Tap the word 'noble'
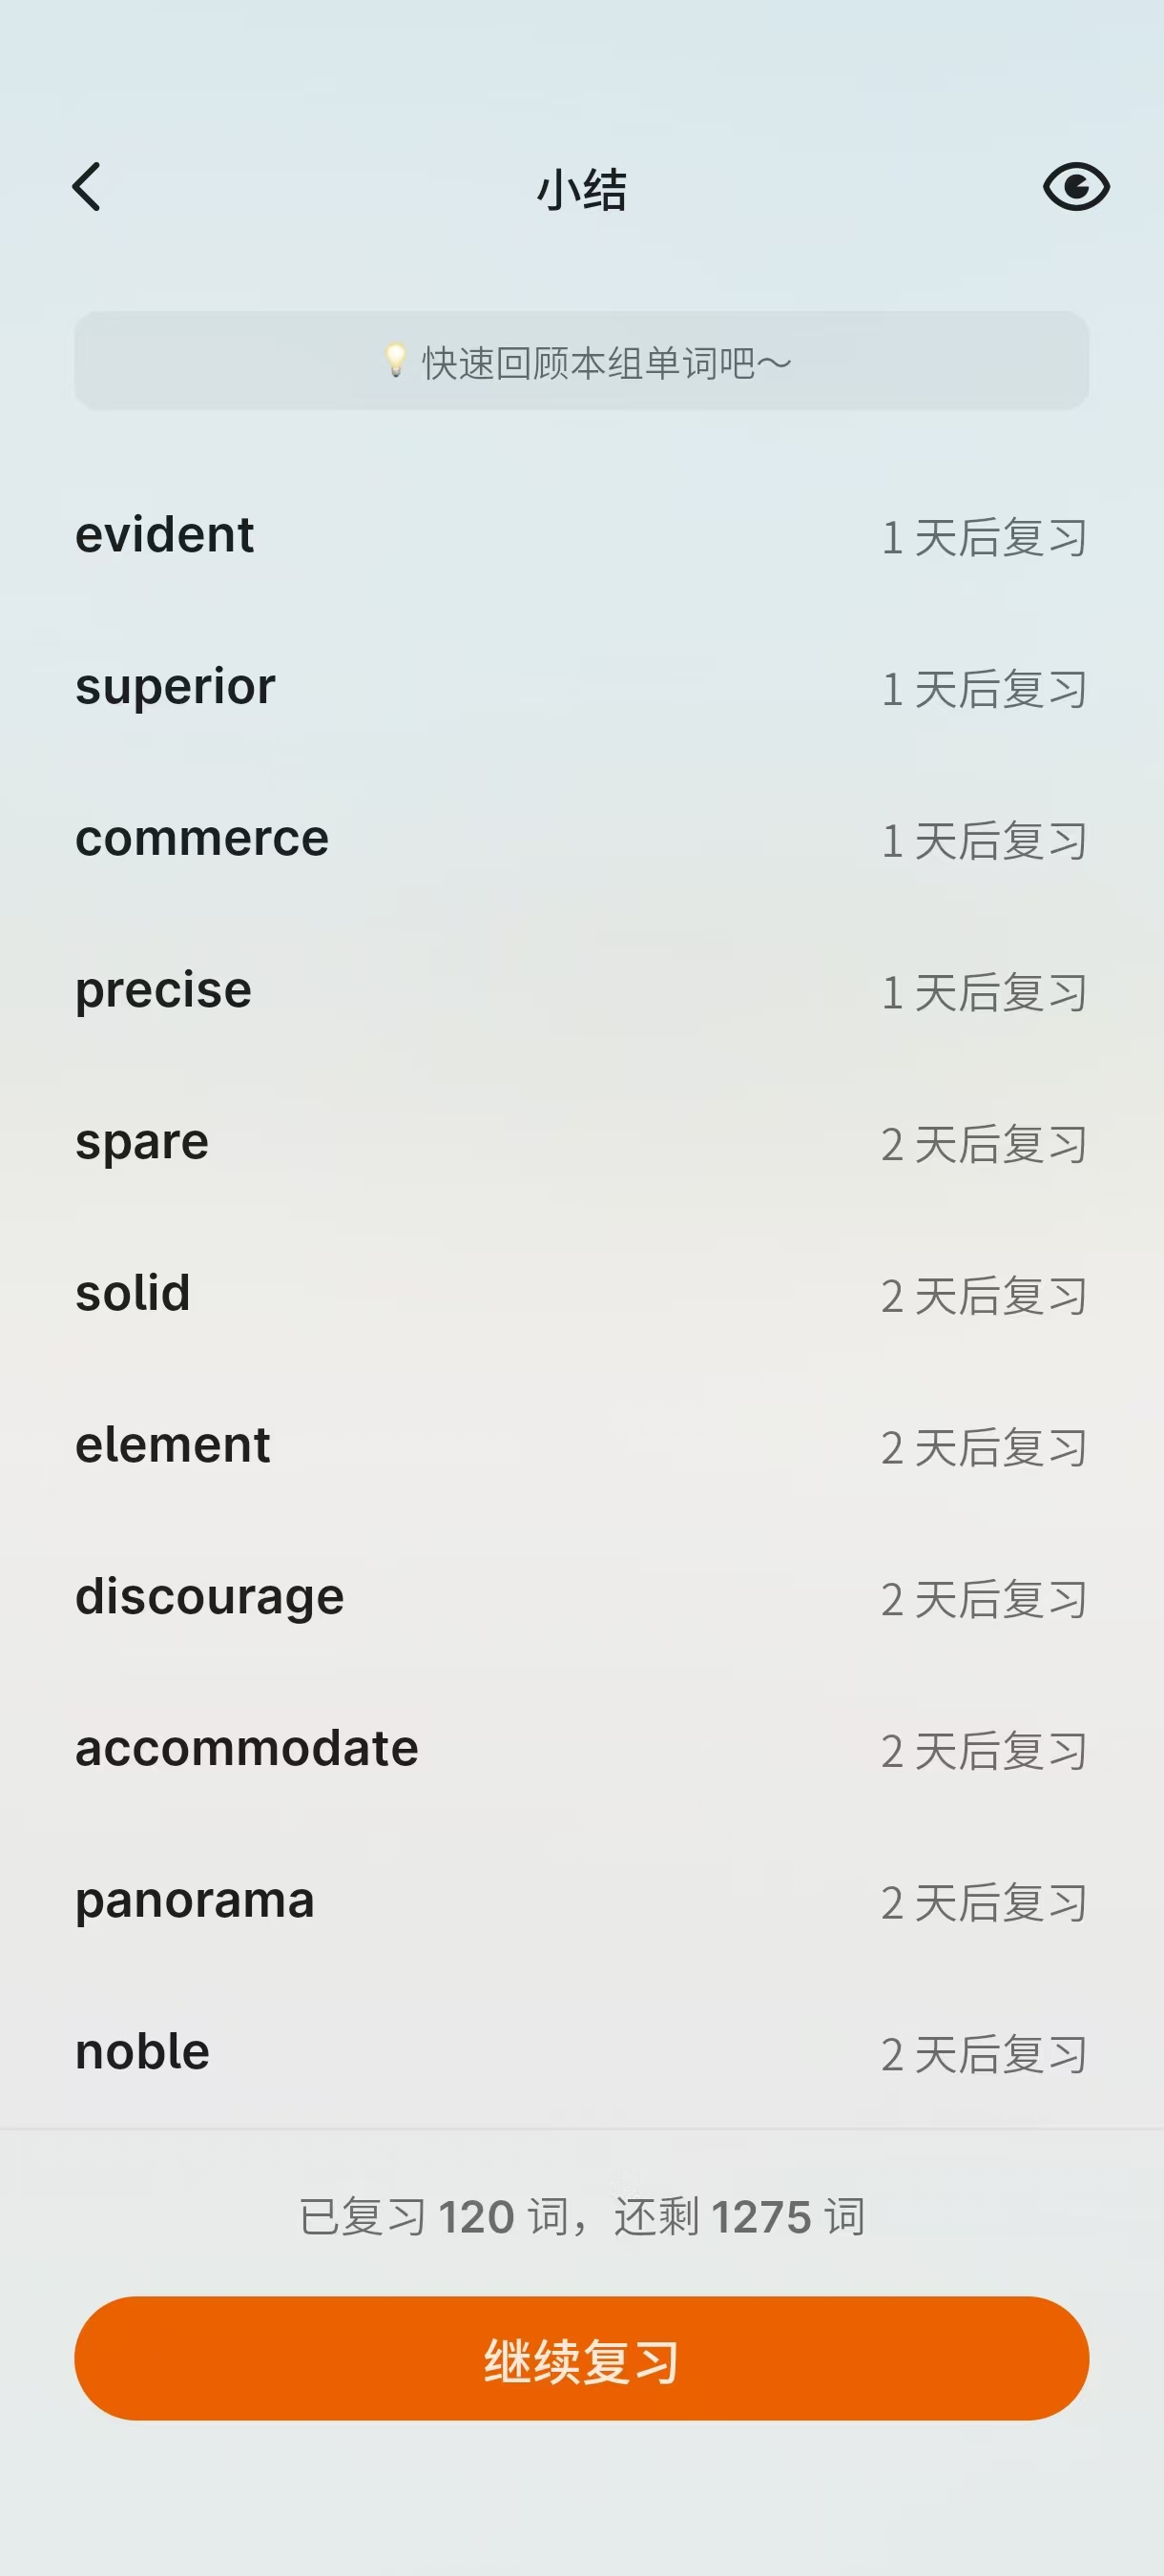 click(x=143, y=2052)
